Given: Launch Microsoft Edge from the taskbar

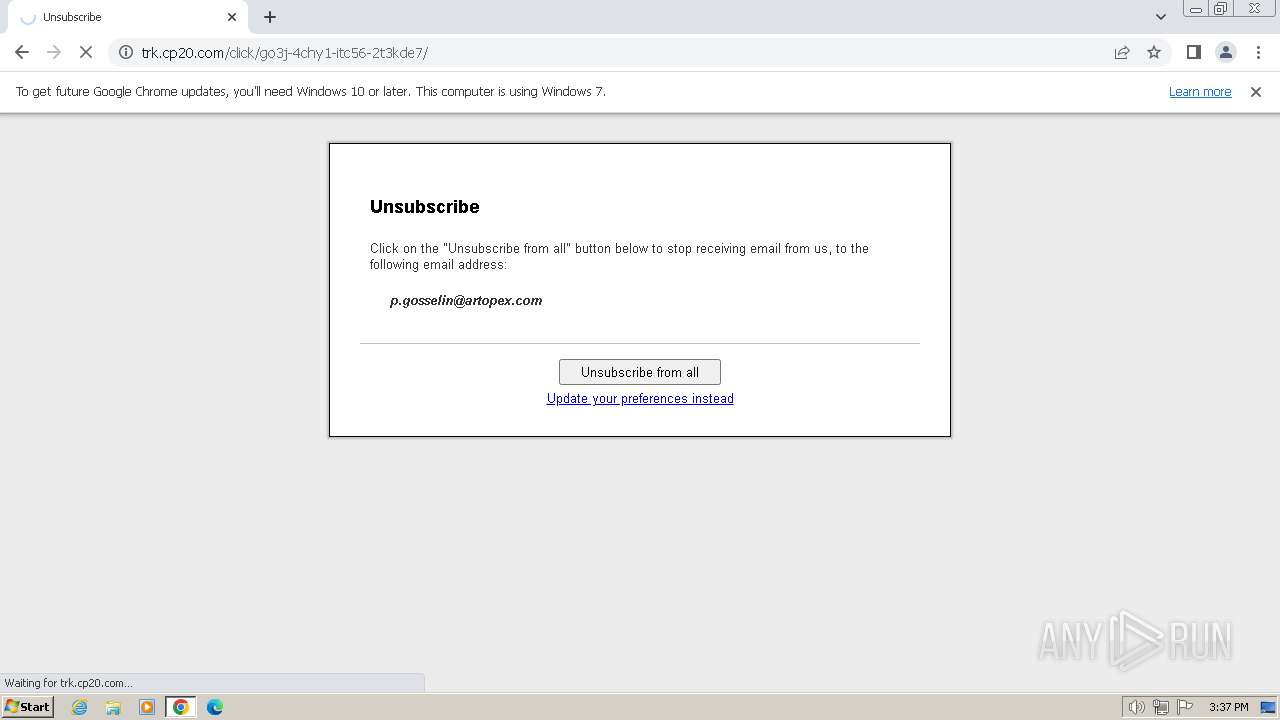Looking at the screenshot, I should (x=215, y=707).
